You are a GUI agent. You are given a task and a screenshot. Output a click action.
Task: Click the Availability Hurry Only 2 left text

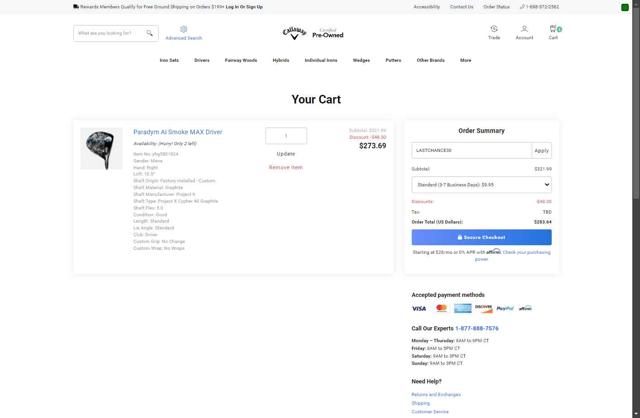pos(165,144)
